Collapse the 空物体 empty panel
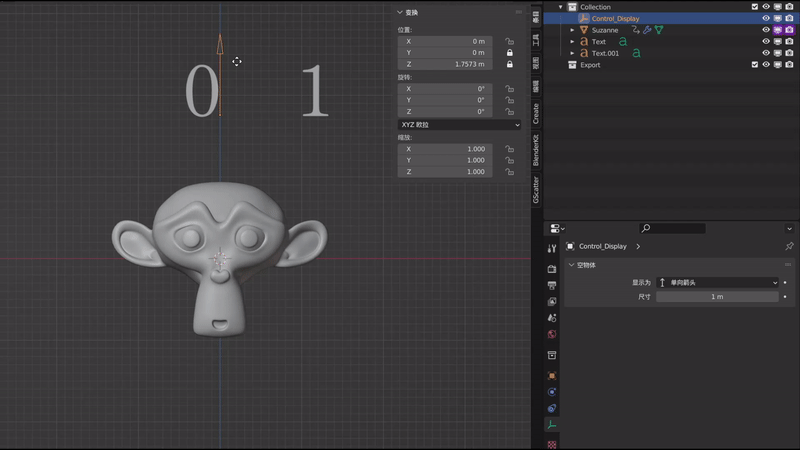This screenshot has width=800, height=450. [571, 265]
